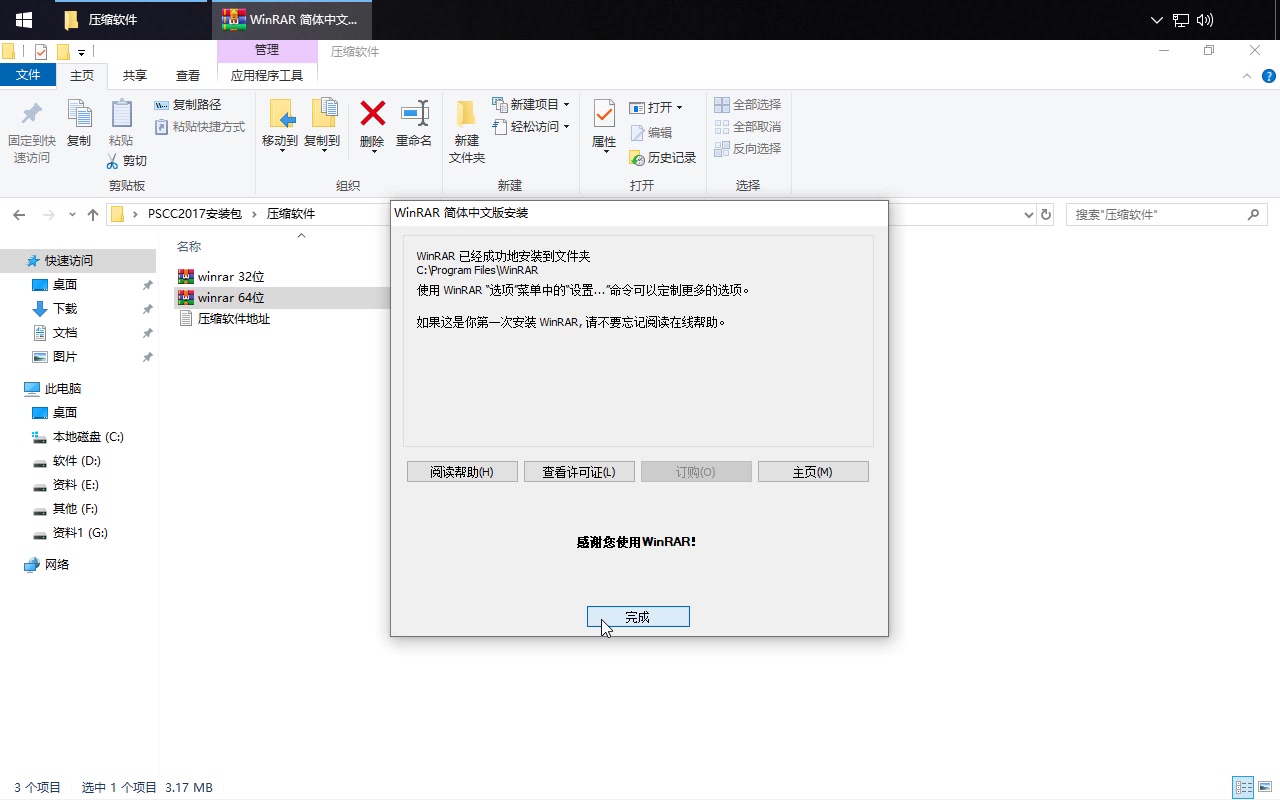Click History in the Open group
Image resolution: width=1280 pixels, height=800 pixels.
[x=663, y=157]
